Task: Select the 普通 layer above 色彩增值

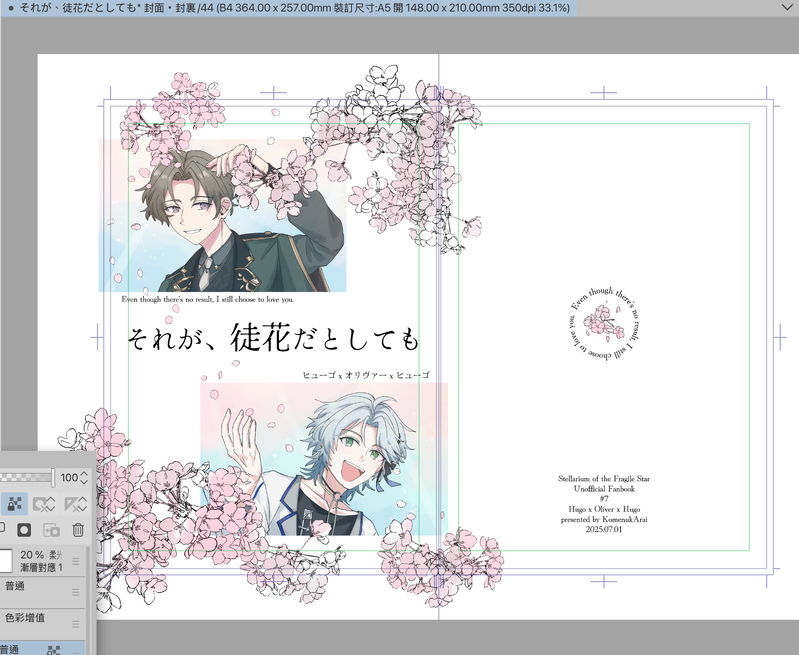Action: pyautogui.click(x=42, y=592)
